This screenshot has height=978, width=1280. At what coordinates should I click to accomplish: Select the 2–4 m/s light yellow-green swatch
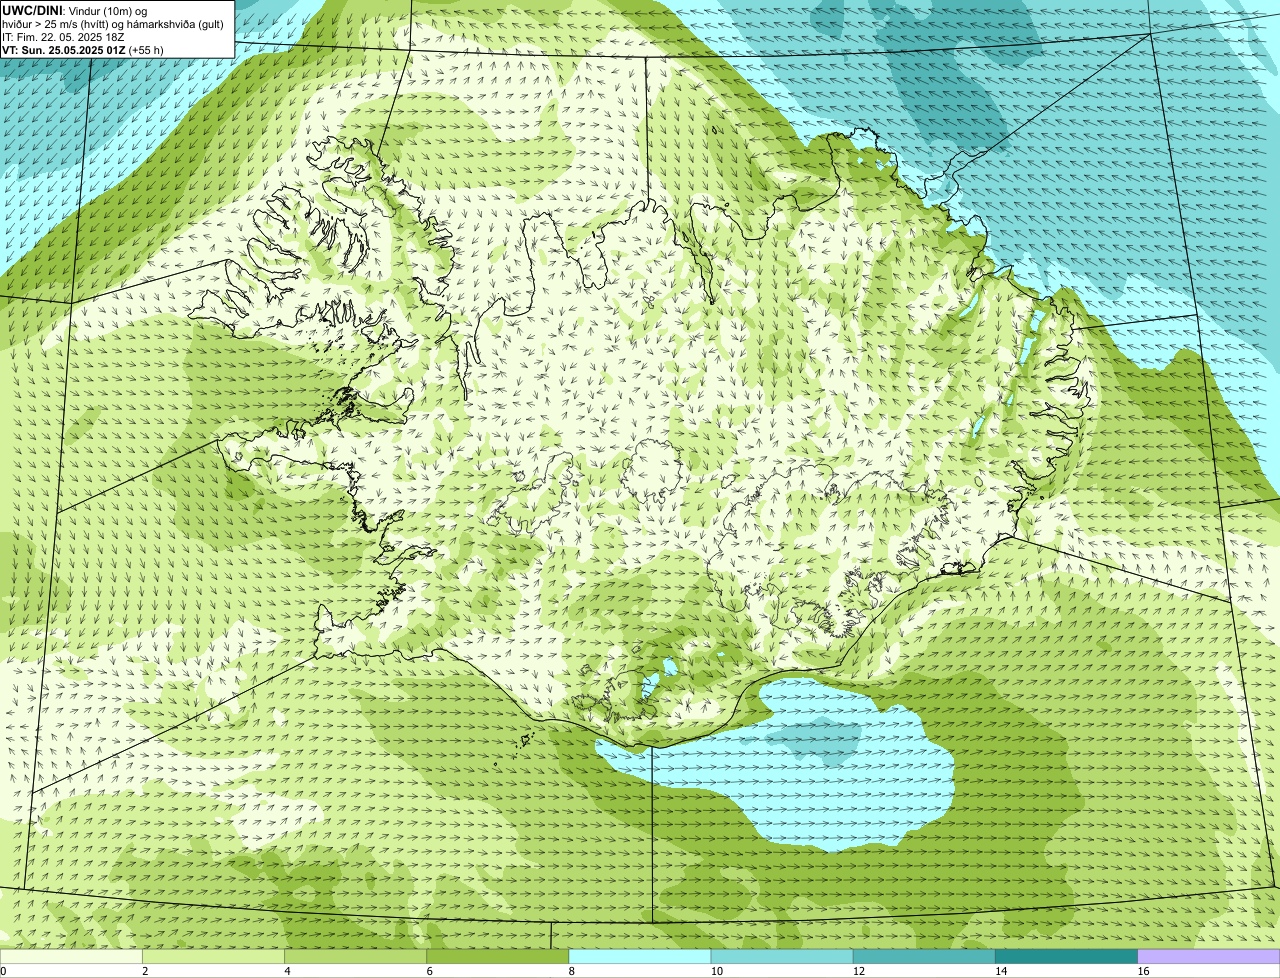[x=213, y=956]
